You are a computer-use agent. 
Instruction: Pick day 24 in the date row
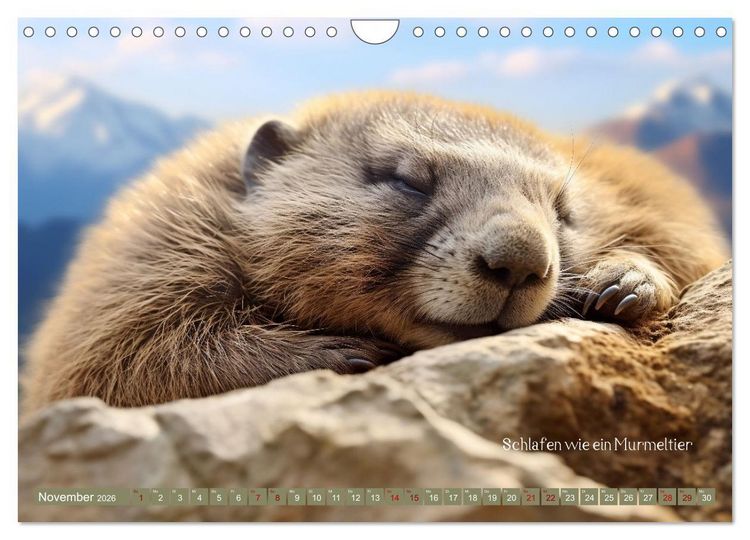click(590, 497)
